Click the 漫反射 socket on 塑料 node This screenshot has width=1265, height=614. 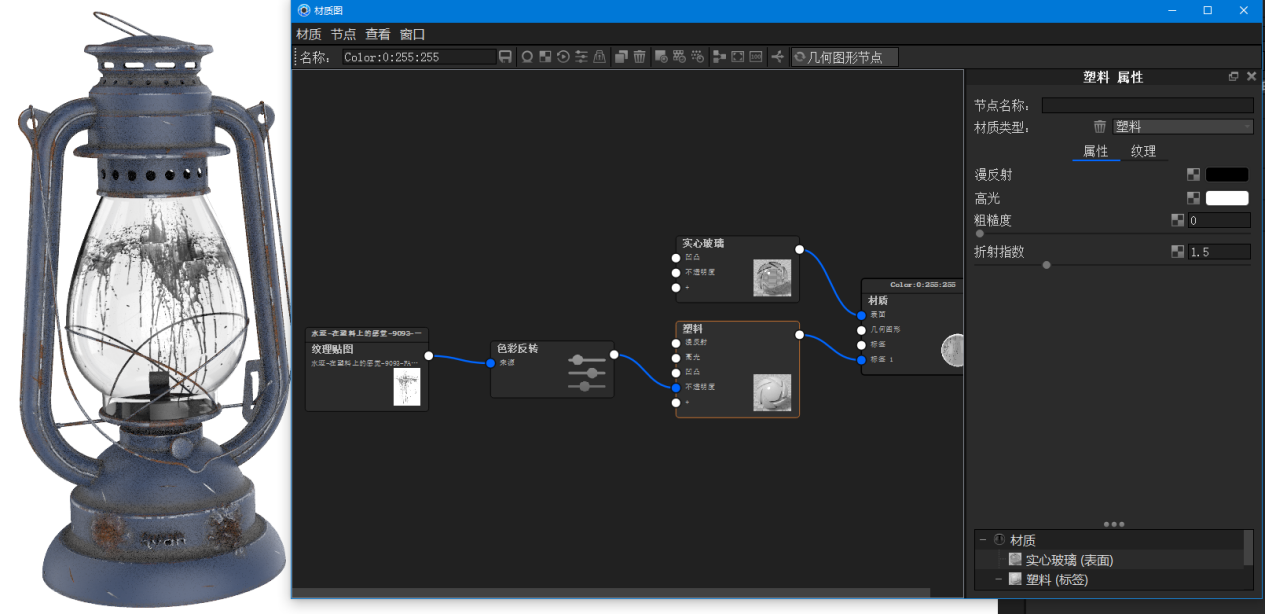point(676,342)
